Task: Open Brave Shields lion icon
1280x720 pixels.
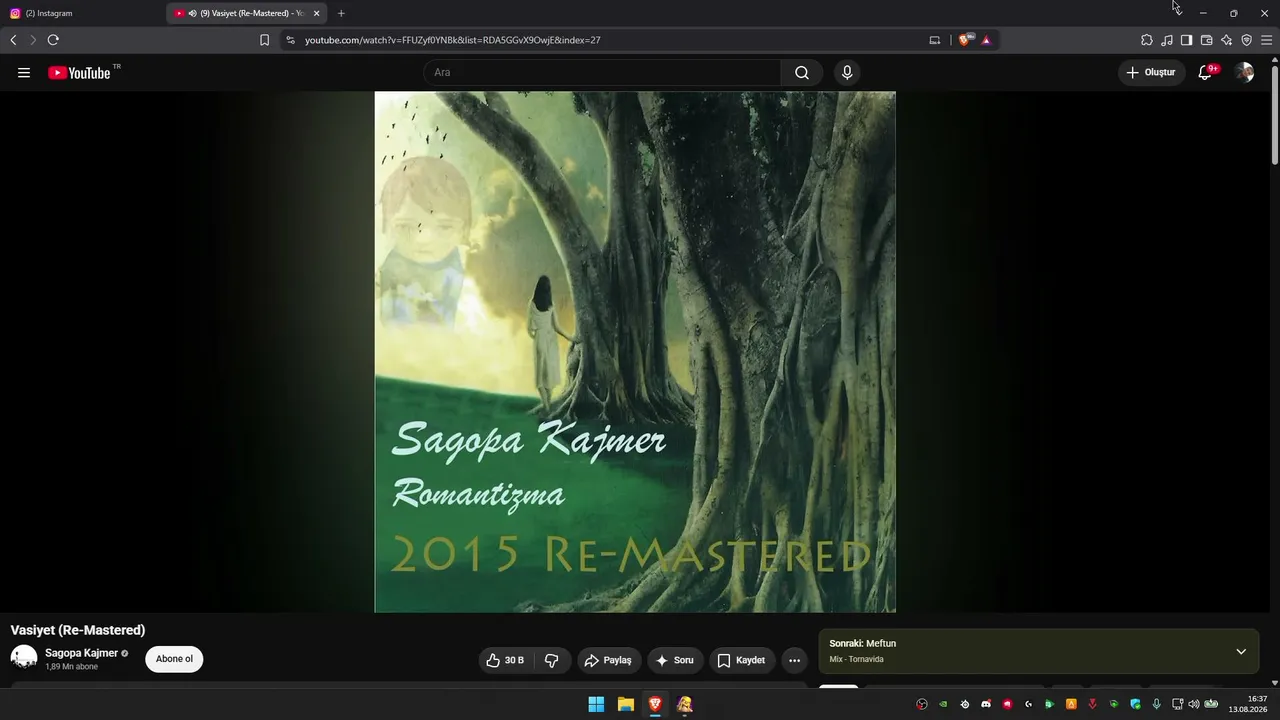Action: tap(964, 40)
